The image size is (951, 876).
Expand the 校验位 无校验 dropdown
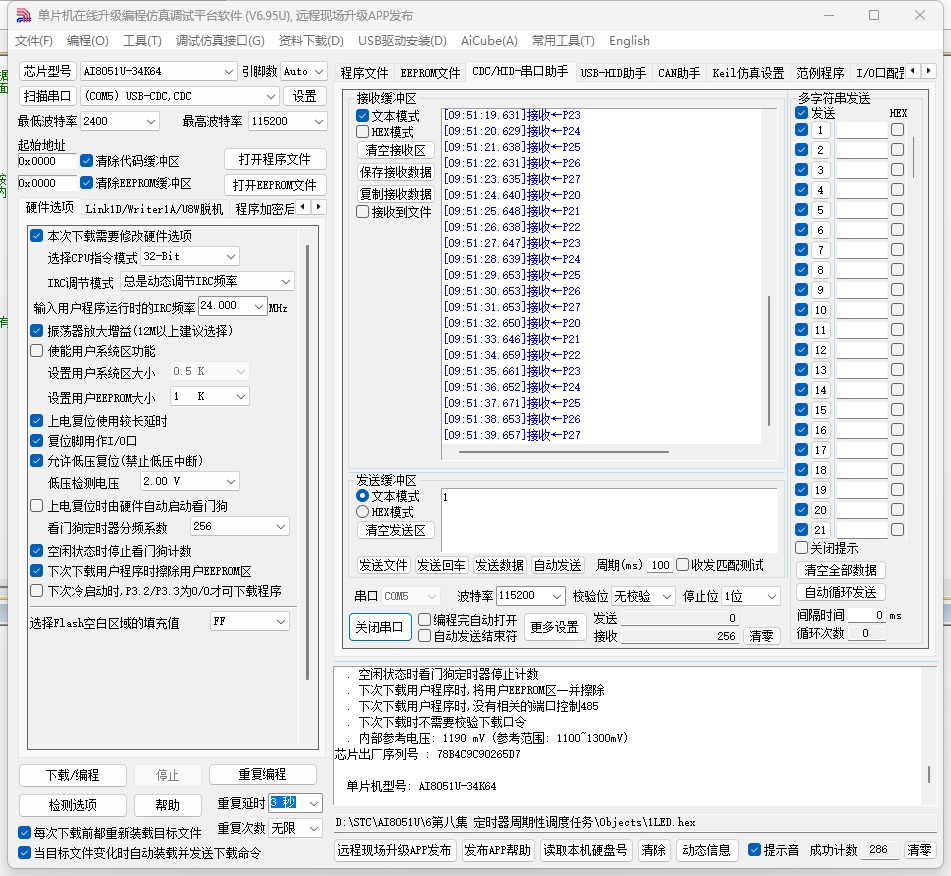pyautogui.click(x=667, y=596)
